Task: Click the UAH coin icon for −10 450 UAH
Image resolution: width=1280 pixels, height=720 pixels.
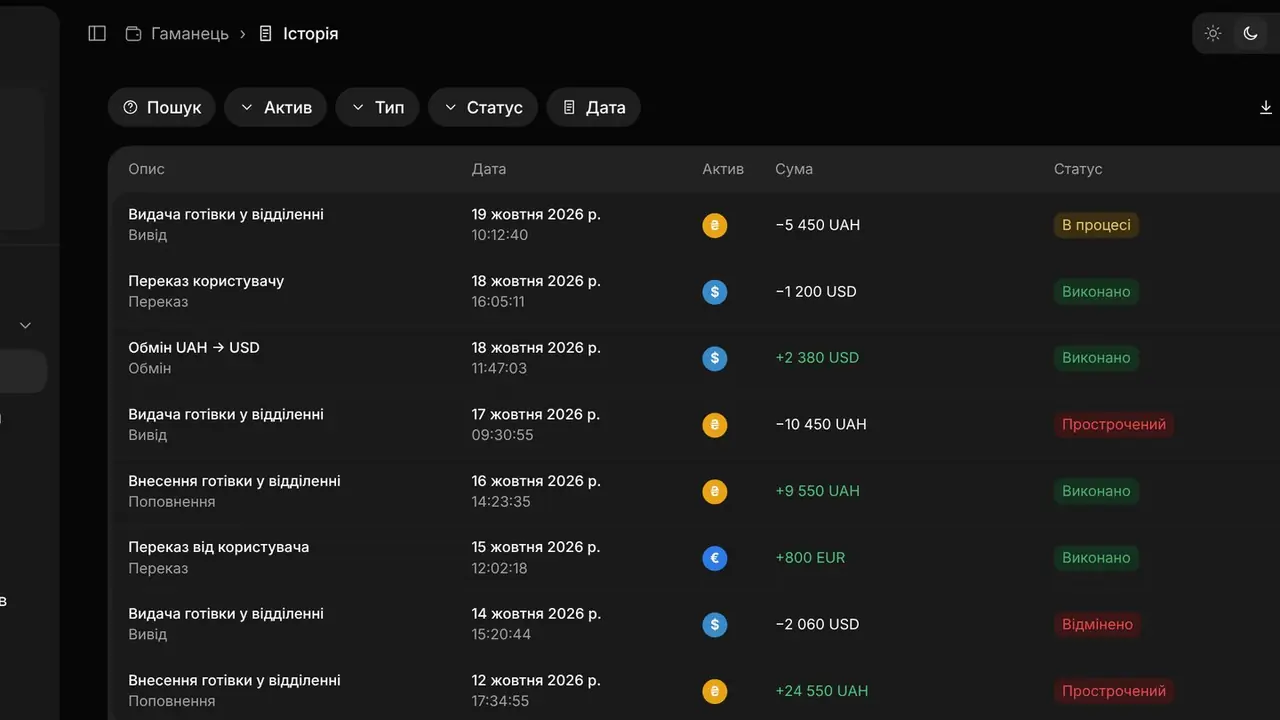Action: (714, 425)
